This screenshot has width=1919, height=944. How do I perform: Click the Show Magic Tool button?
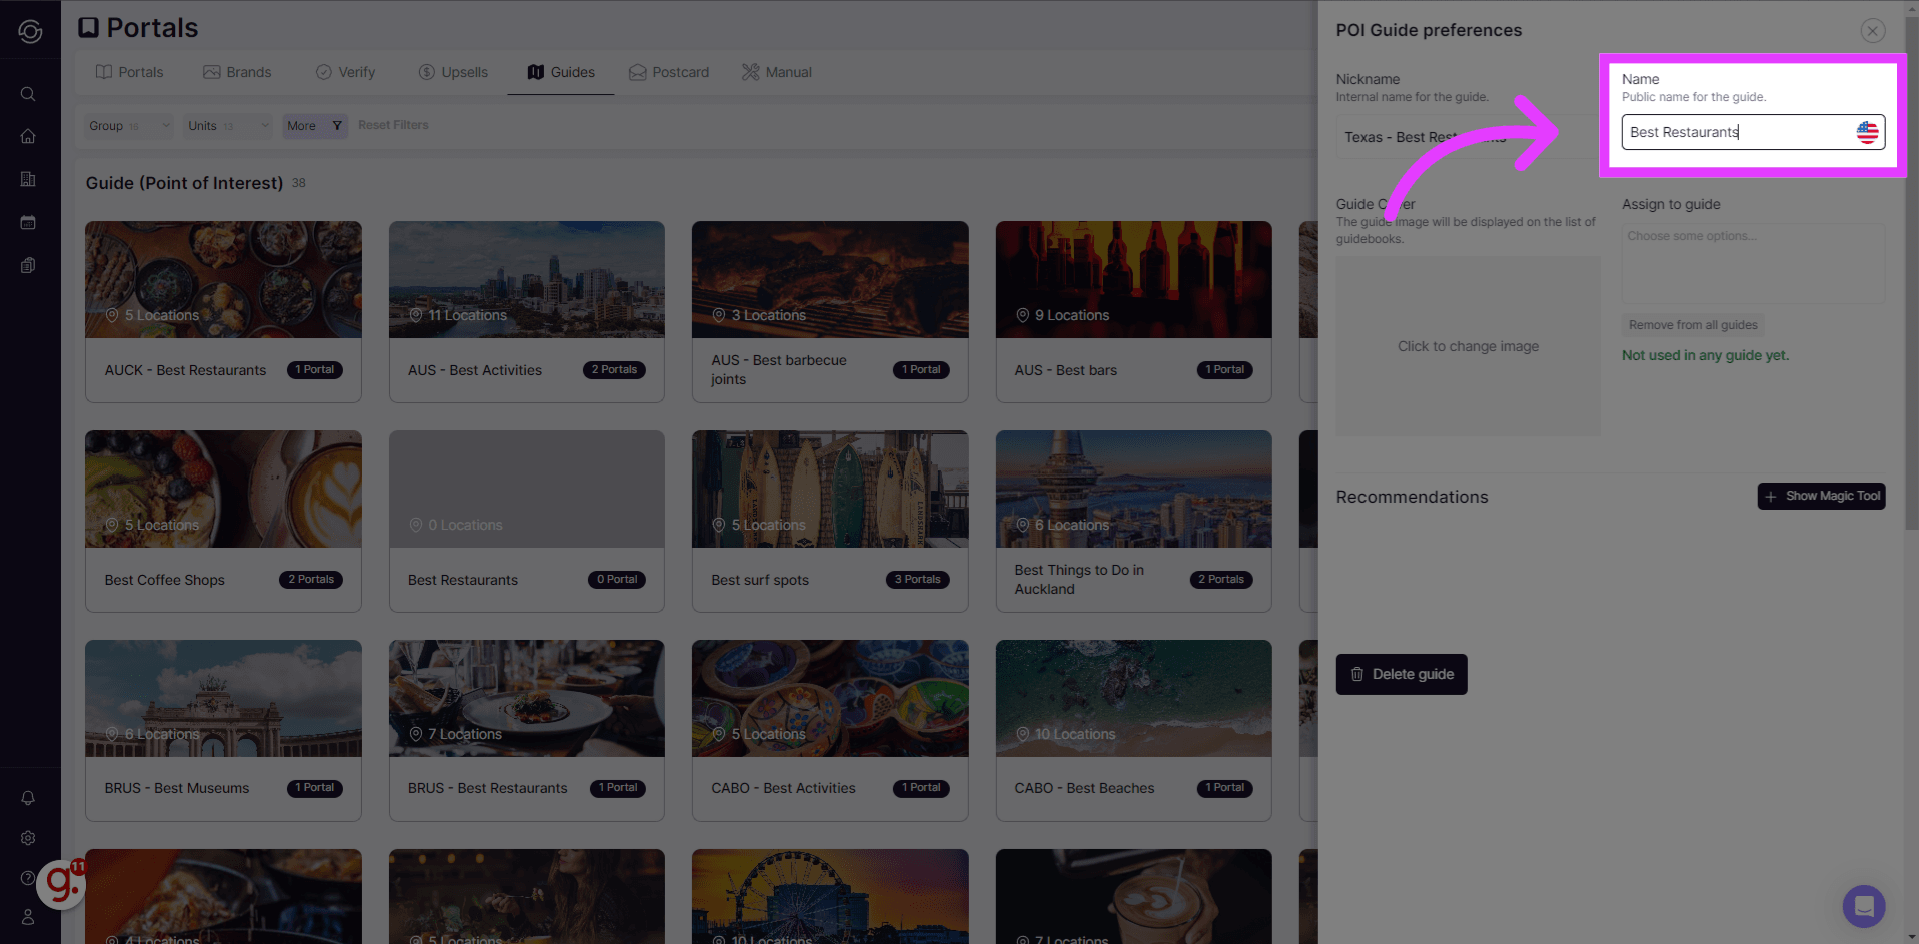[x=1820, y=495]
